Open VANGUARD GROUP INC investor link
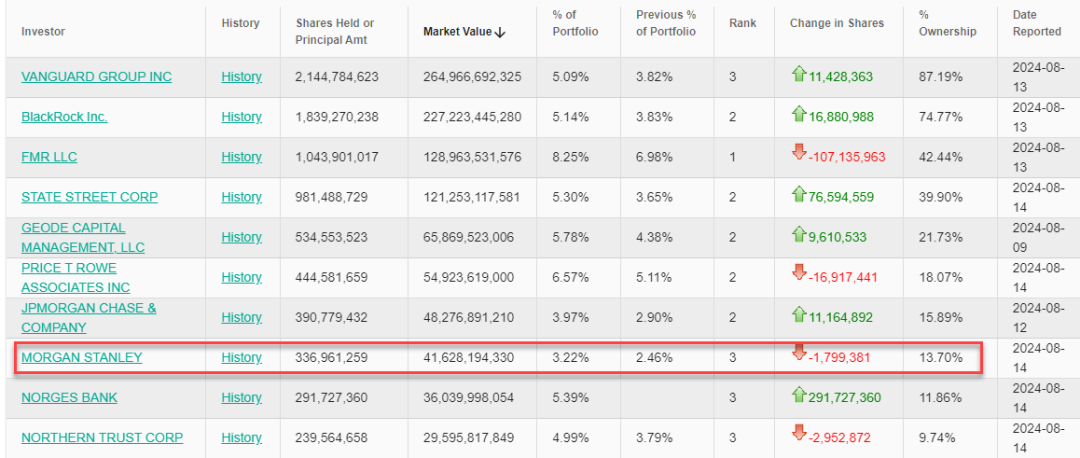This screenshot has width=1080, height=458. [96, 76]
